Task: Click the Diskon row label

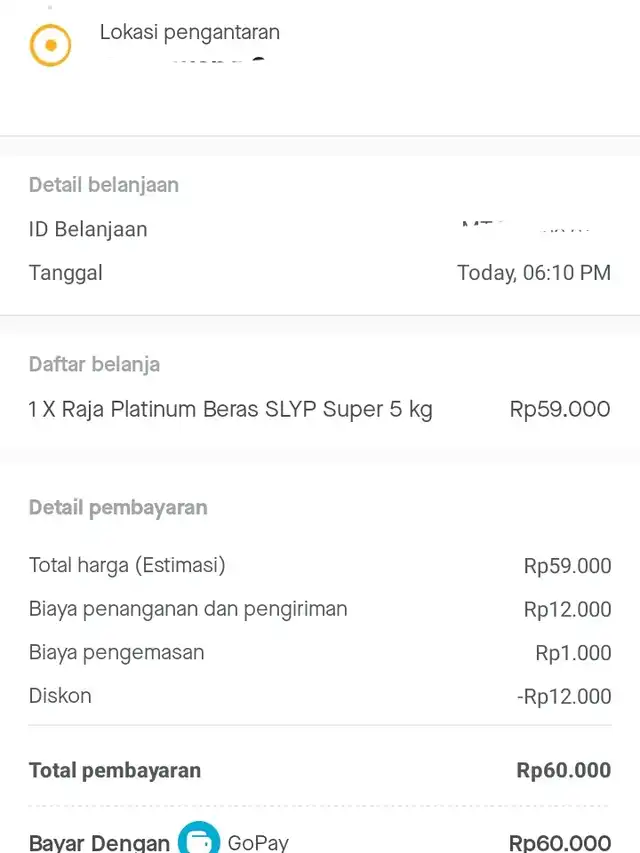Action: point(60,696)
